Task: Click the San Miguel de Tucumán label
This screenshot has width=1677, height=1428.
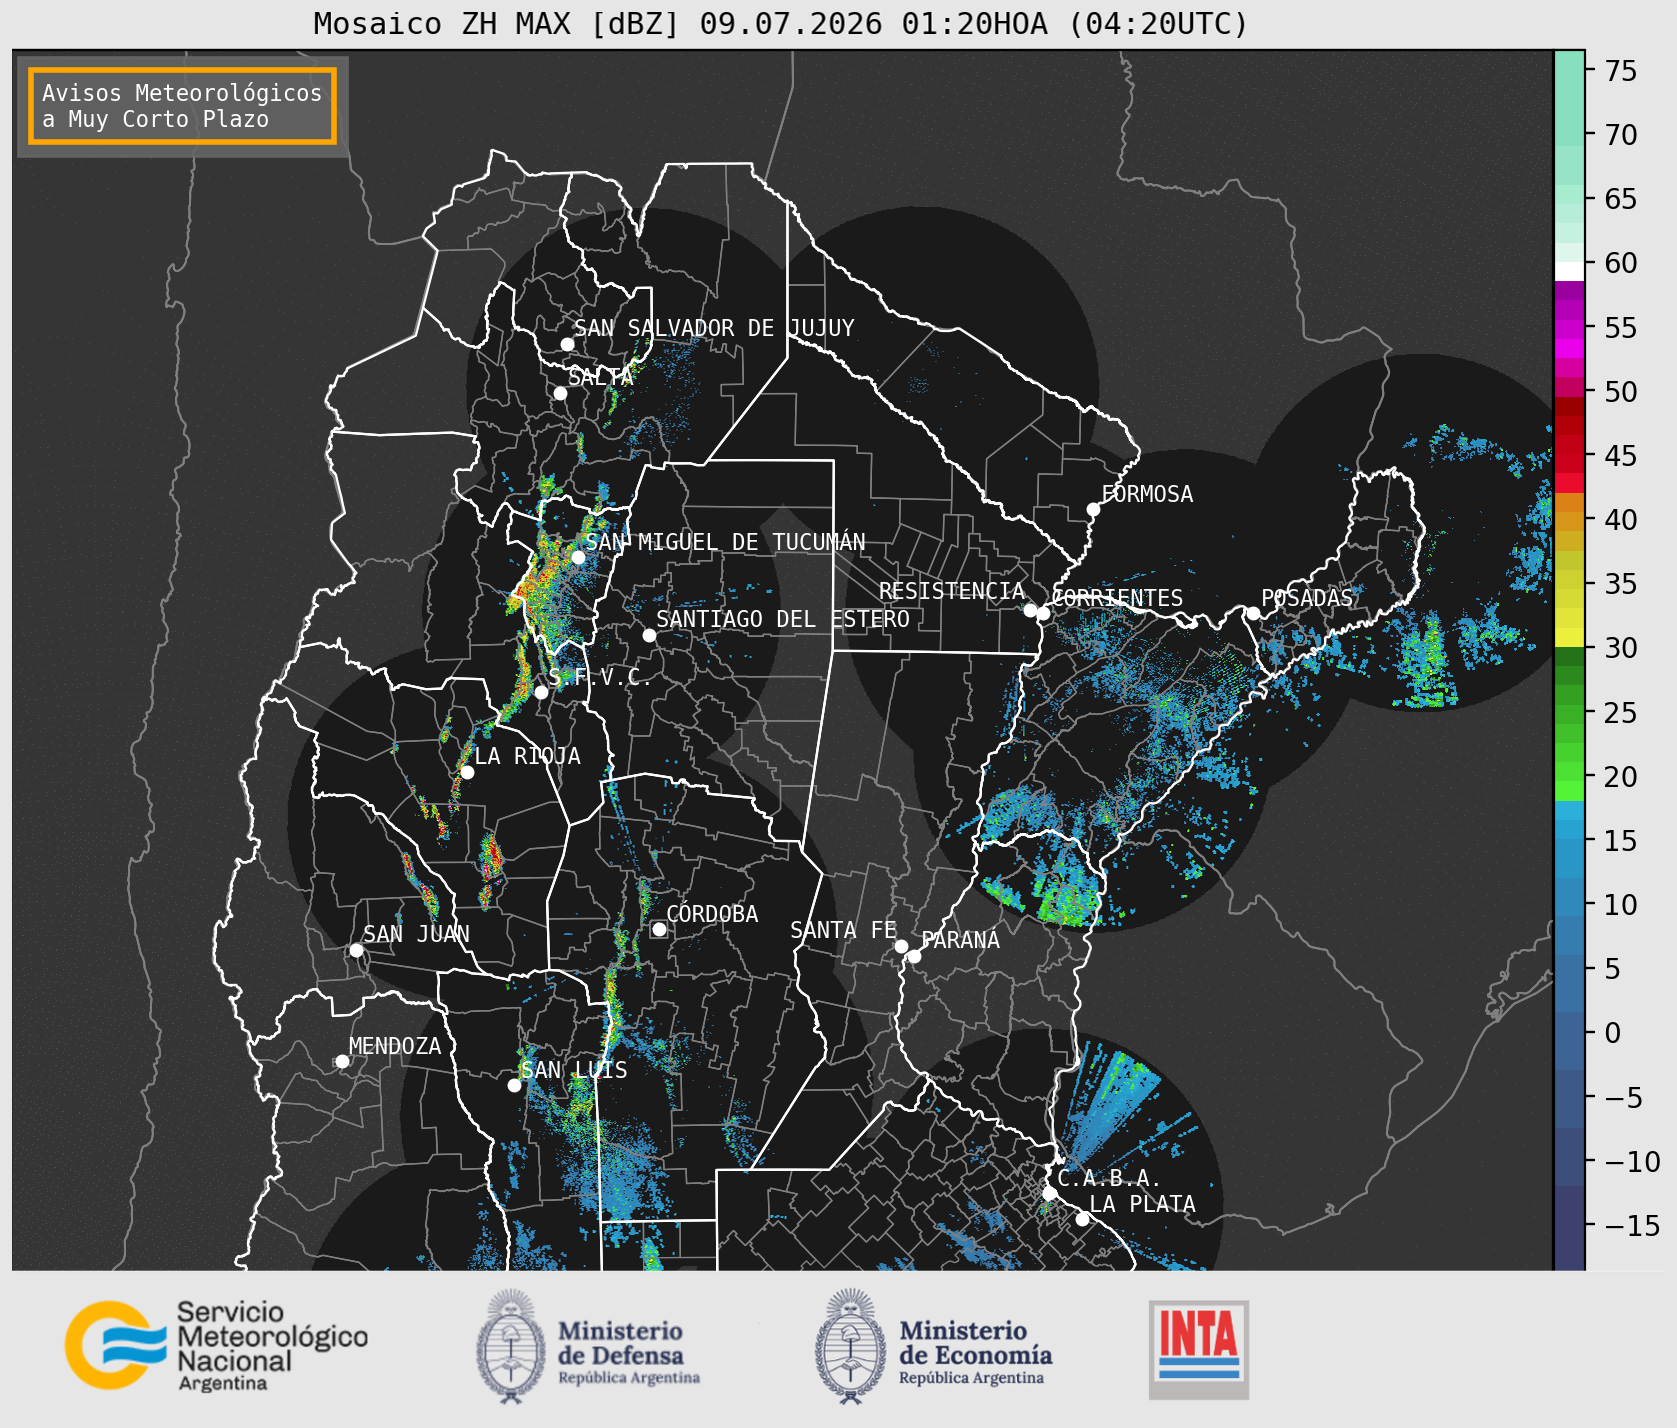Action: pos(725,542)
